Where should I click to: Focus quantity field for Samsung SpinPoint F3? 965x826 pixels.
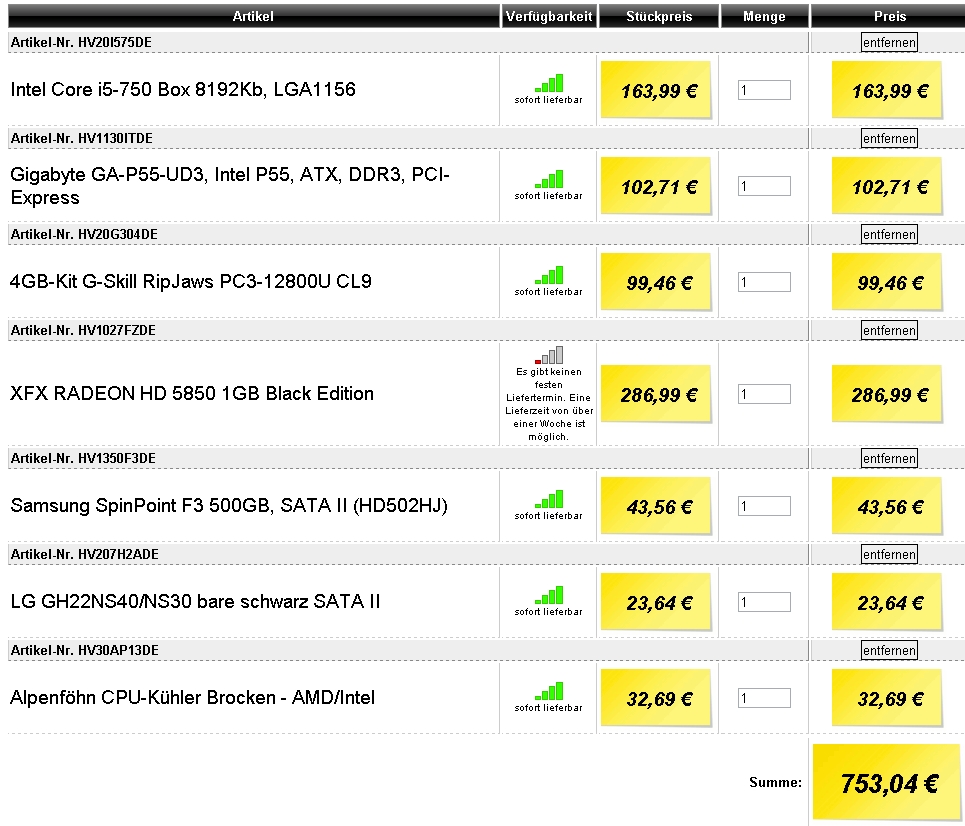coord(764,506)
